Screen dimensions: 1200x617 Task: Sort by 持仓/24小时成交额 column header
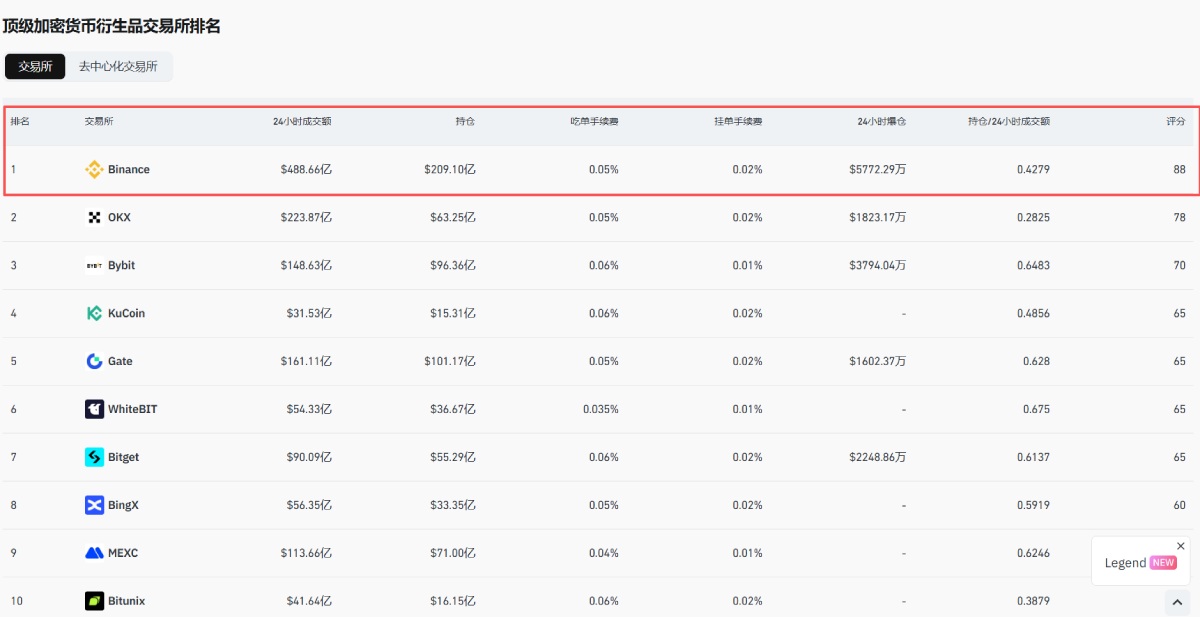tap(1008, 121)
